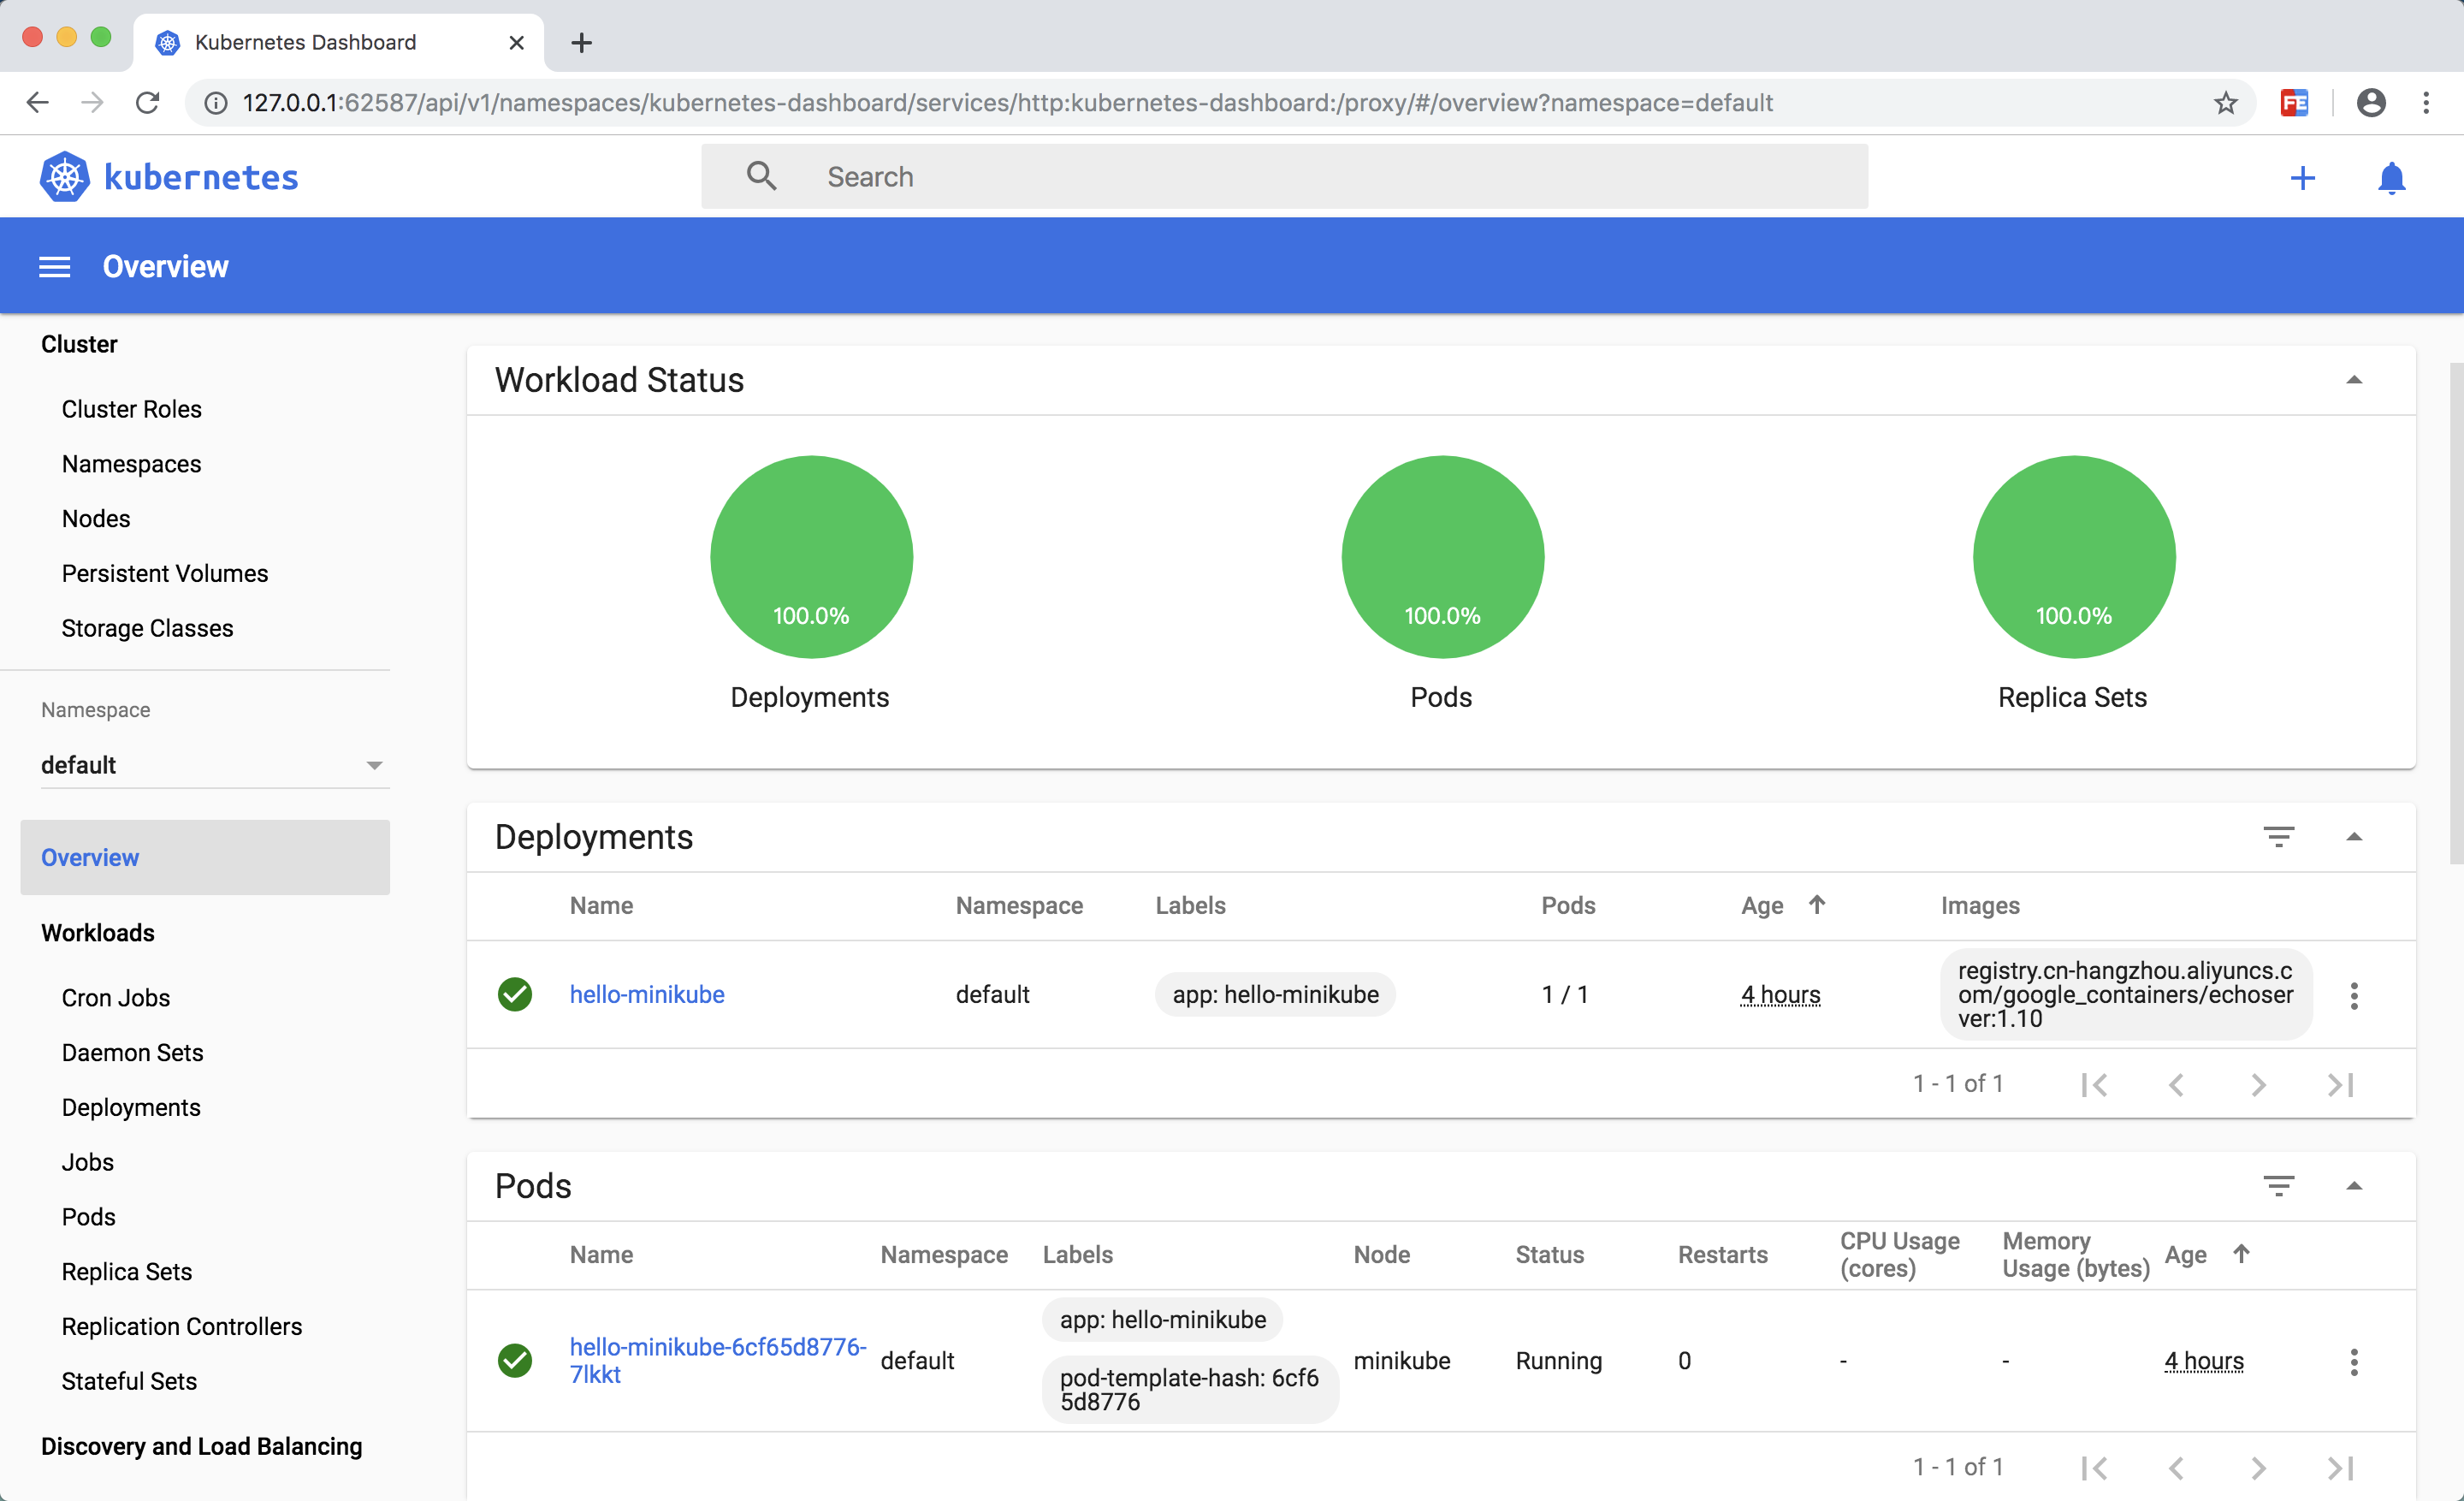Toggle the Age sort arrow in the Deployments table
2464x1501 pixels.
tap(1817, 905)
